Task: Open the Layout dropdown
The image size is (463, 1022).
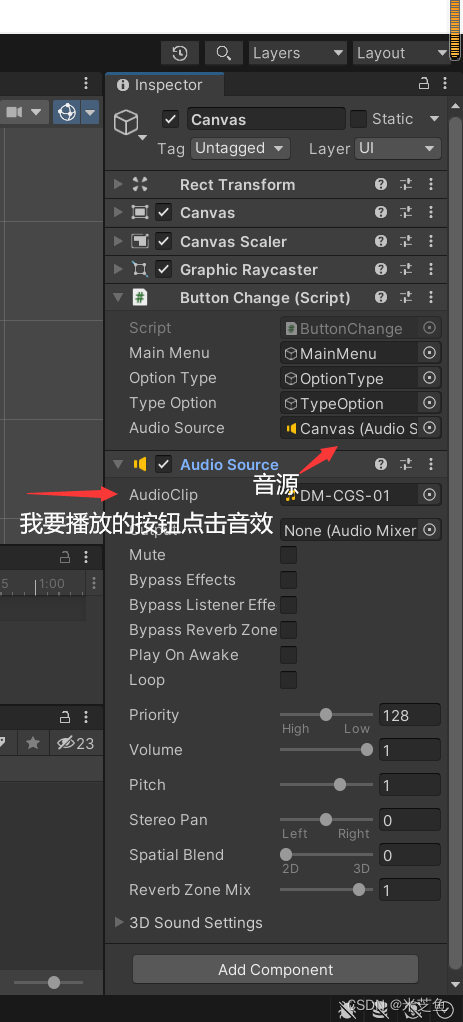Action: [x=401, y=53]
